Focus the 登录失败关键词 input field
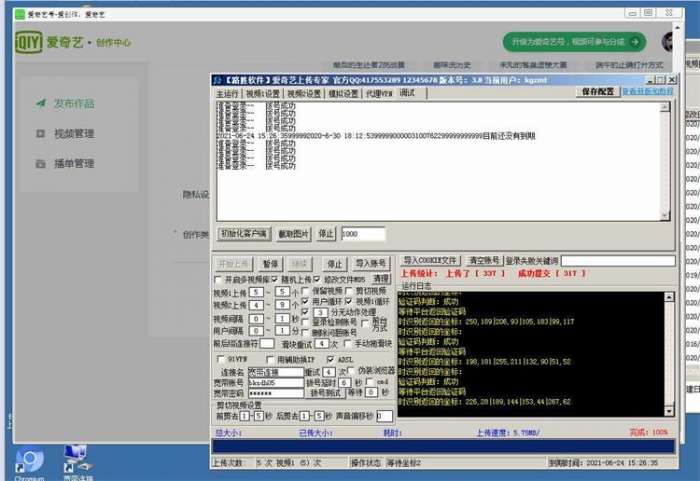 (618, 260)
